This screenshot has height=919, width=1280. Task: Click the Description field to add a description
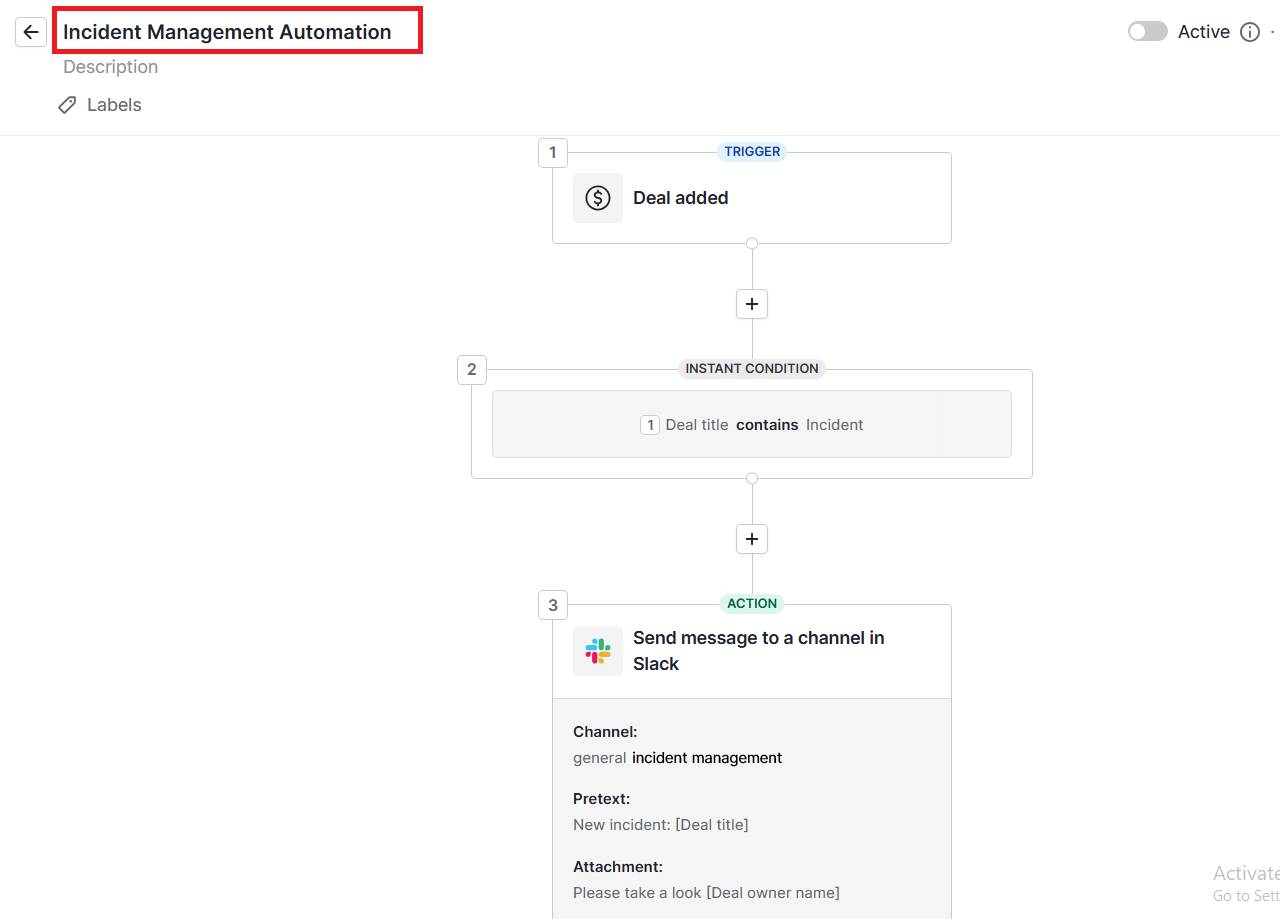click(110, 66)
